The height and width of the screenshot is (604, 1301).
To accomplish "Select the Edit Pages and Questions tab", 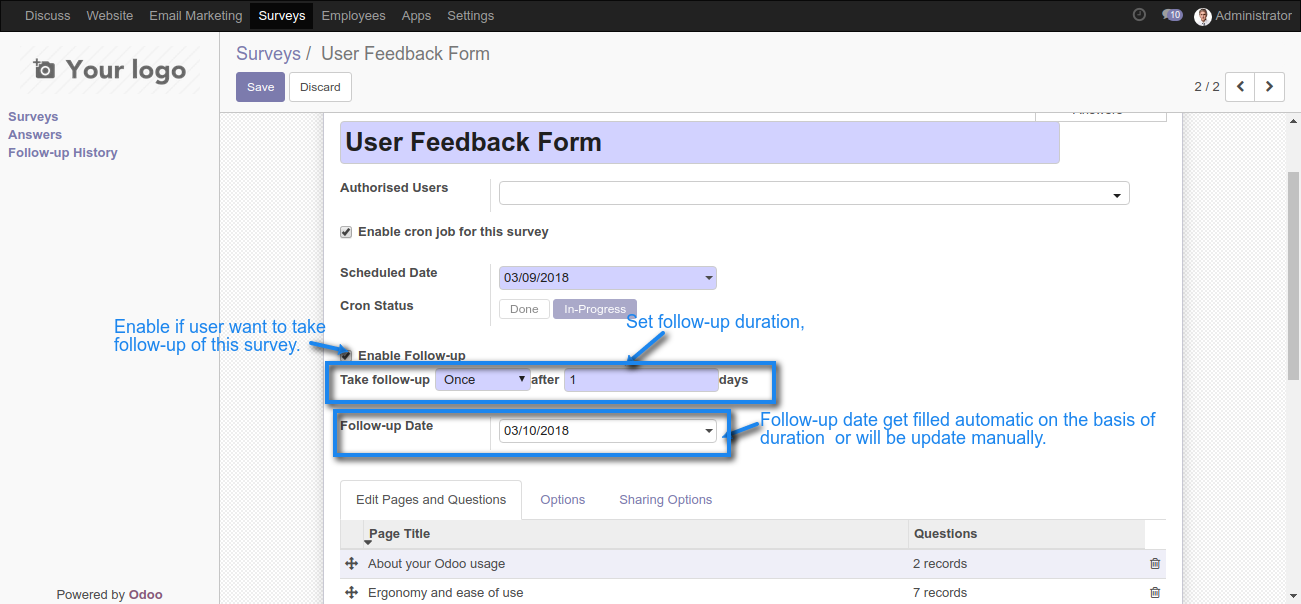I will click(x=431, y=500).
